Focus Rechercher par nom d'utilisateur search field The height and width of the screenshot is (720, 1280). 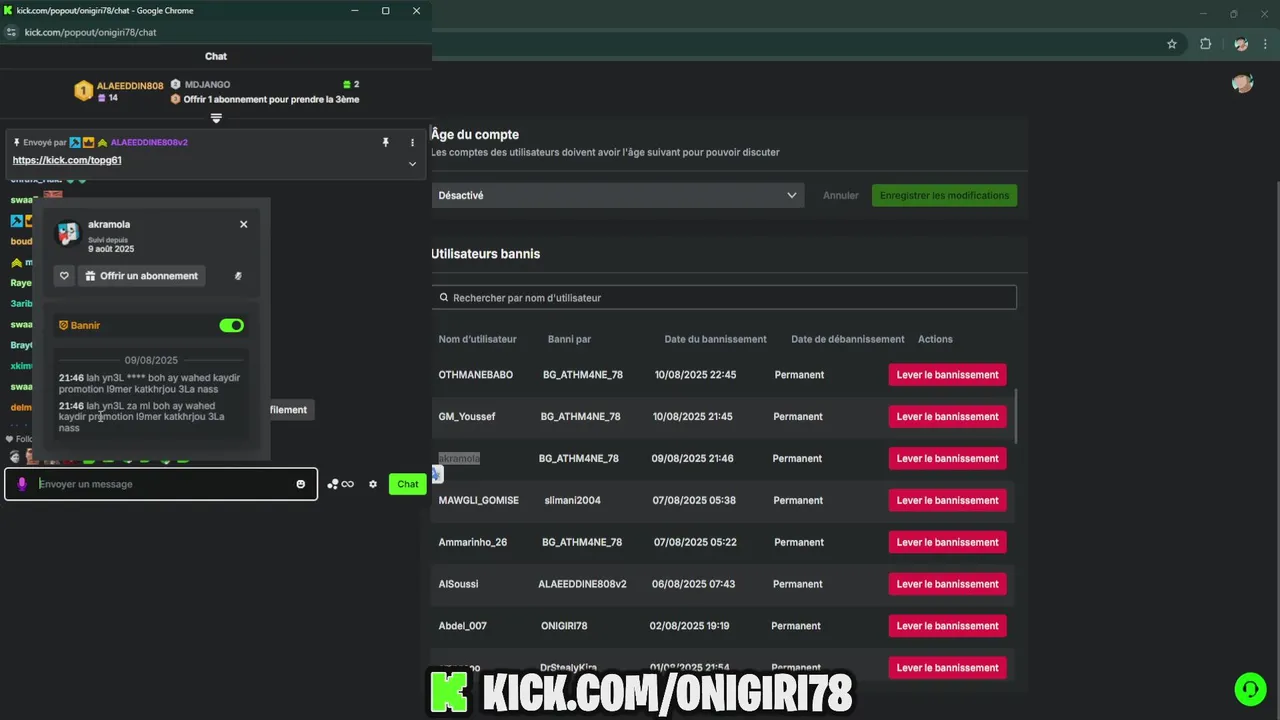[x=725, y=298]
